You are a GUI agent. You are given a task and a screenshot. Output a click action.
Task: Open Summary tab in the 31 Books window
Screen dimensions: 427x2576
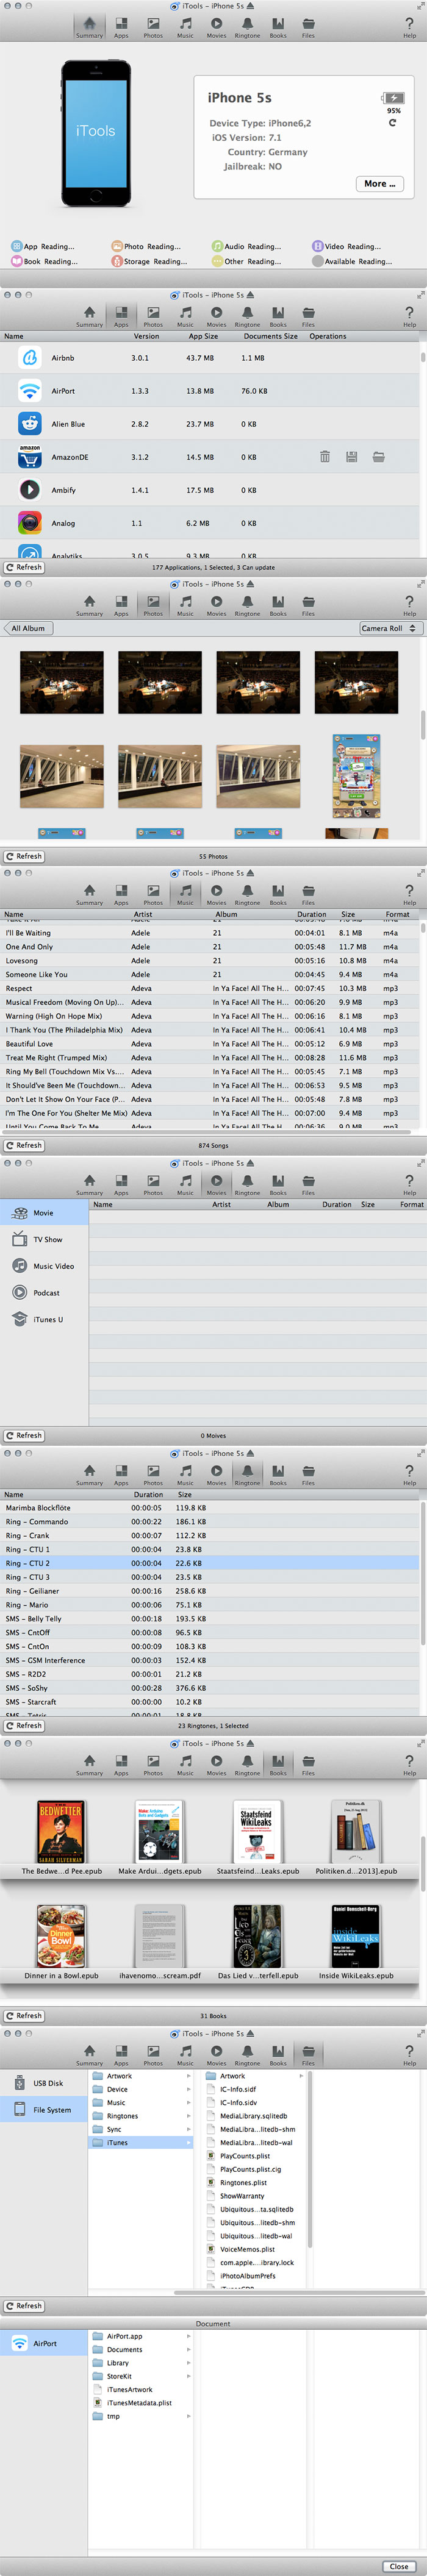[89, 1765]
